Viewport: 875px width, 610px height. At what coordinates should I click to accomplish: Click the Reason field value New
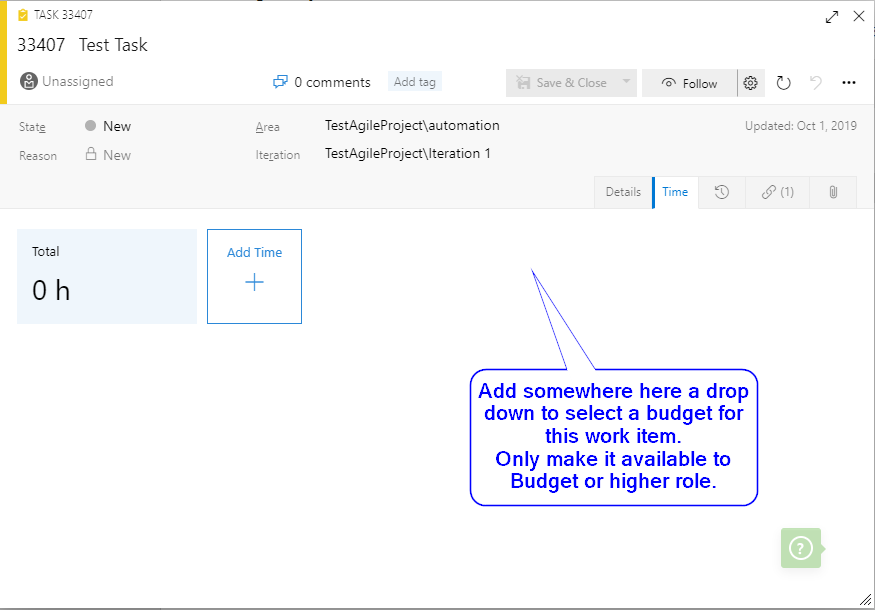pyautogui.click(x=117, y=155)
